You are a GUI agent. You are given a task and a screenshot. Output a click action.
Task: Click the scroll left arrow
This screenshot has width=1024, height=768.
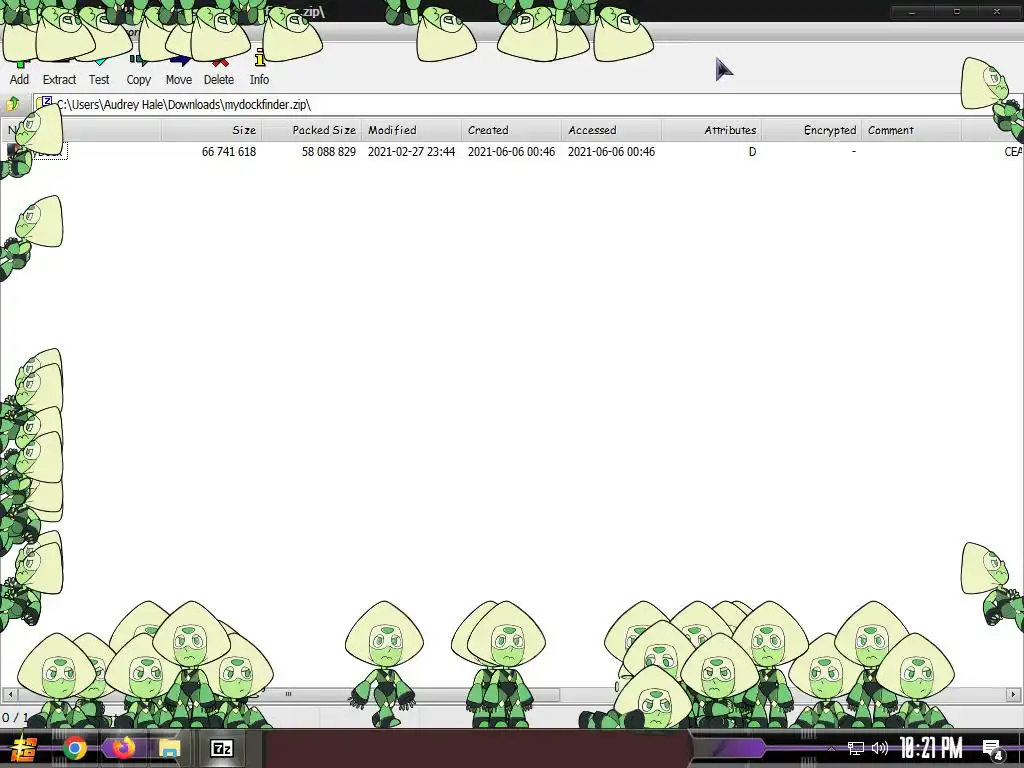coord(10,694)
